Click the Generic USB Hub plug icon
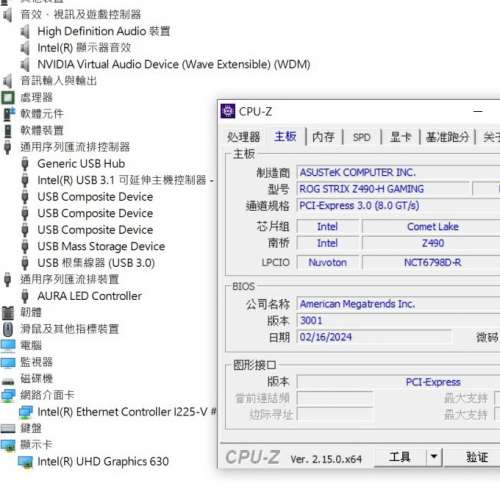500x500 pixels. [x=25, y=164]
